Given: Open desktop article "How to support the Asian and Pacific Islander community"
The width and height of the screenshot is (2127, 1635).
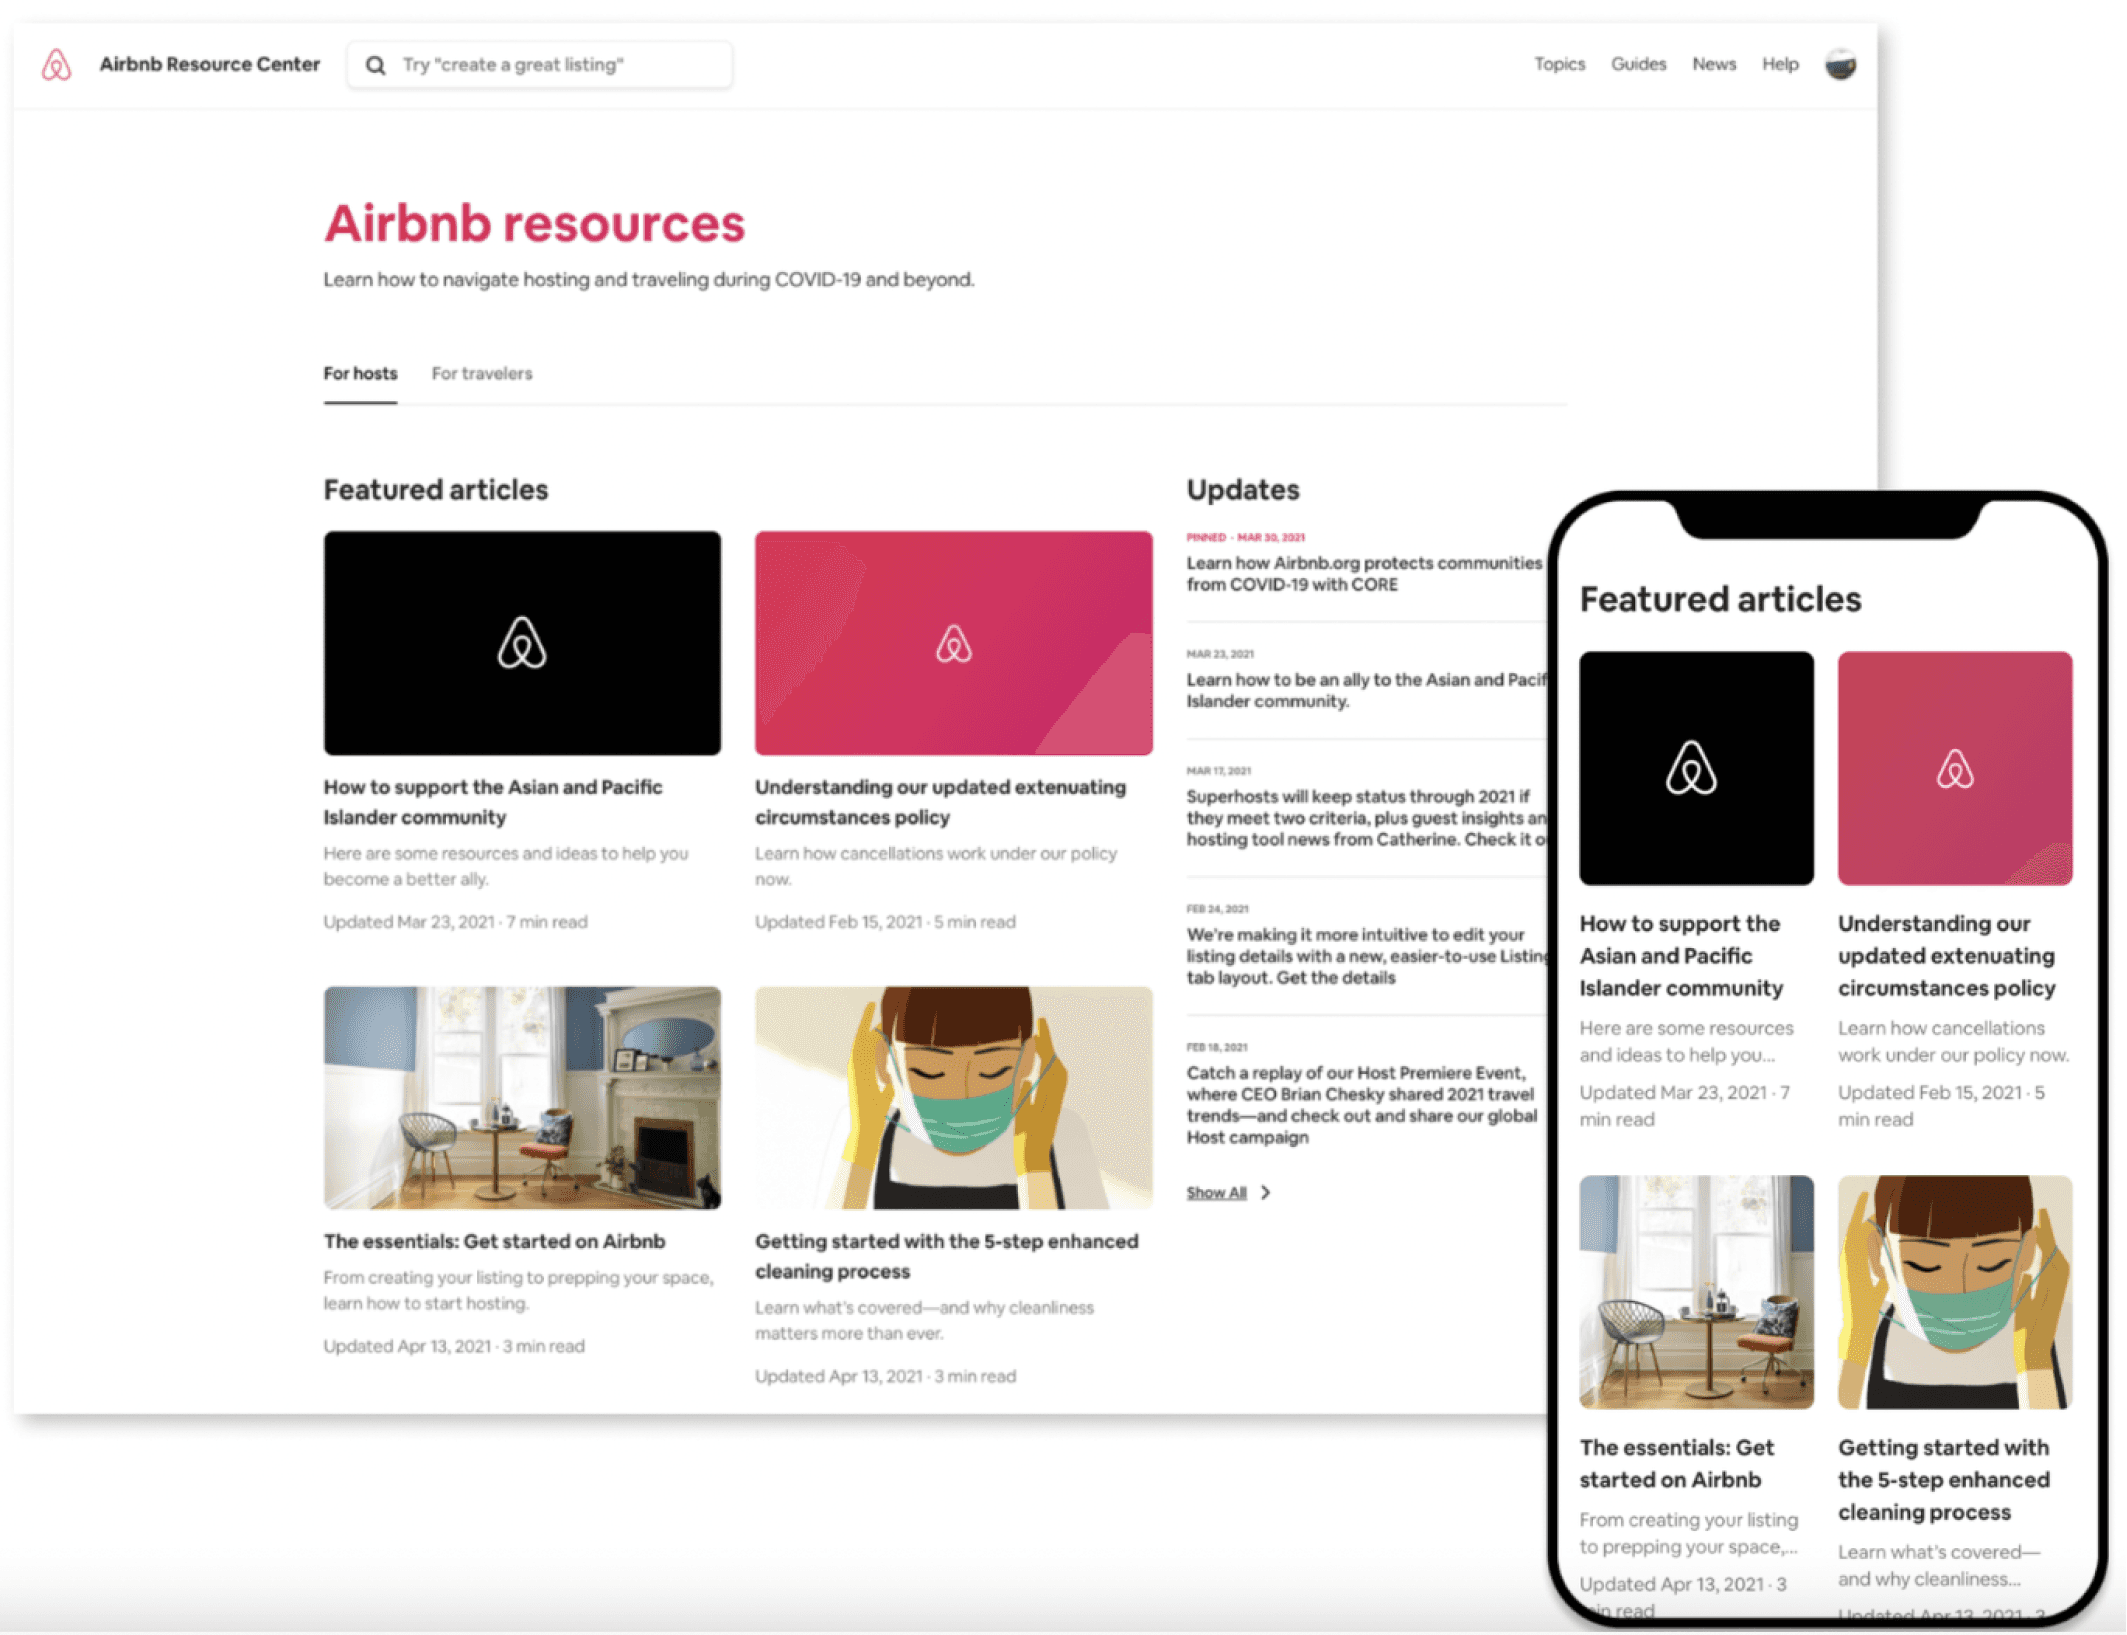Looking at the screenshot, I should click(493, 802).
